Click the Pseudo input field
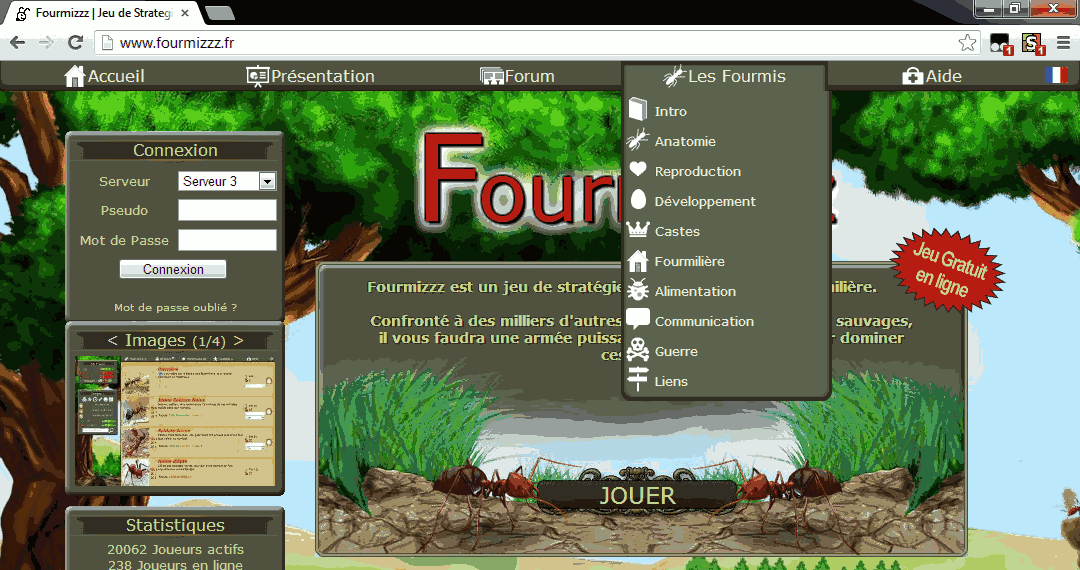Image resolution: width=1080 pixels, height=570 pixels. tap(227, 210)
